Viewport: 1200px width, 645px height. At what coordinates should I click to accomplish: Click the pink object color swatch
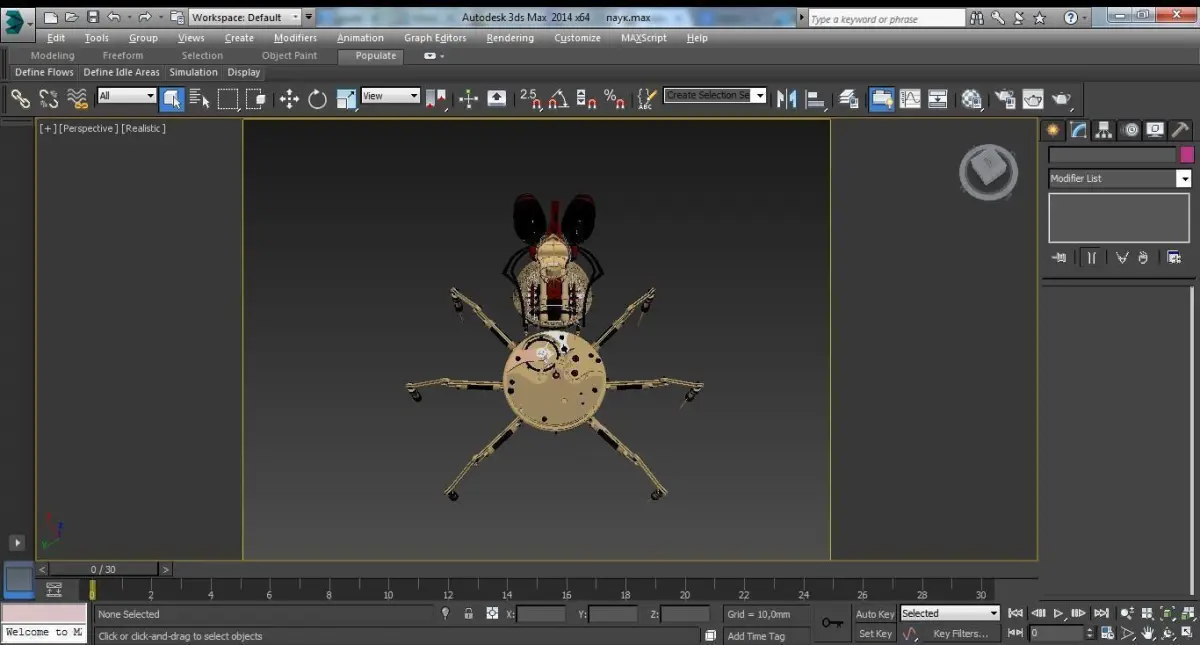tap(1187, 155)
